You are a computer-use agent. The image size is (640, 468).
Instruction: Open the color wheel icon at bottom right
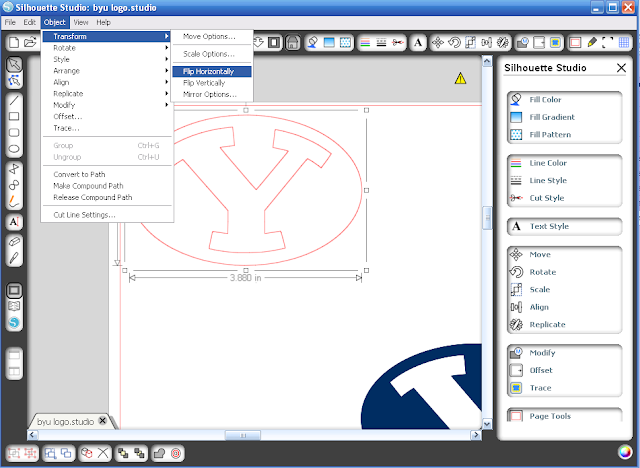(624, 452)
